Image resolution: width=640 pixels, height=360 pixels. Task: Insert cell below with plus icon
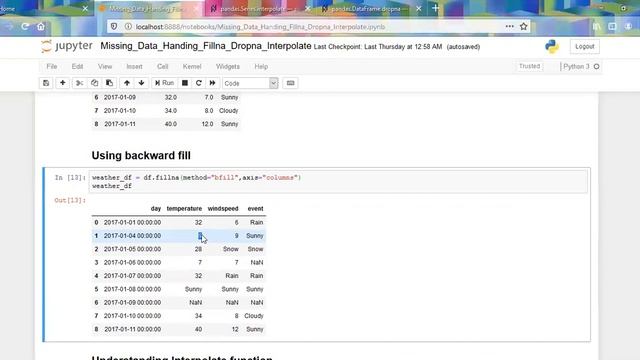(62, 83)
